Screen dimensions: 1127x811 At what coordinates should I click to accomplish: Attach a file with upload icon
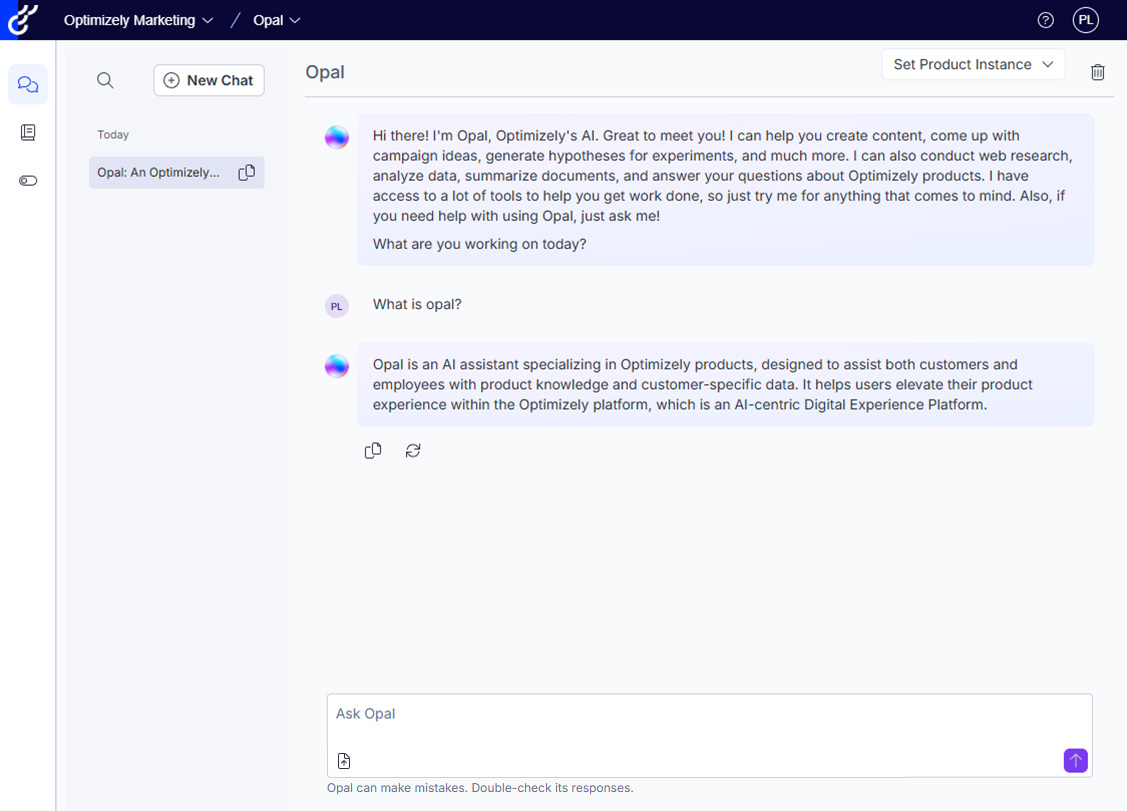point(344,761)
